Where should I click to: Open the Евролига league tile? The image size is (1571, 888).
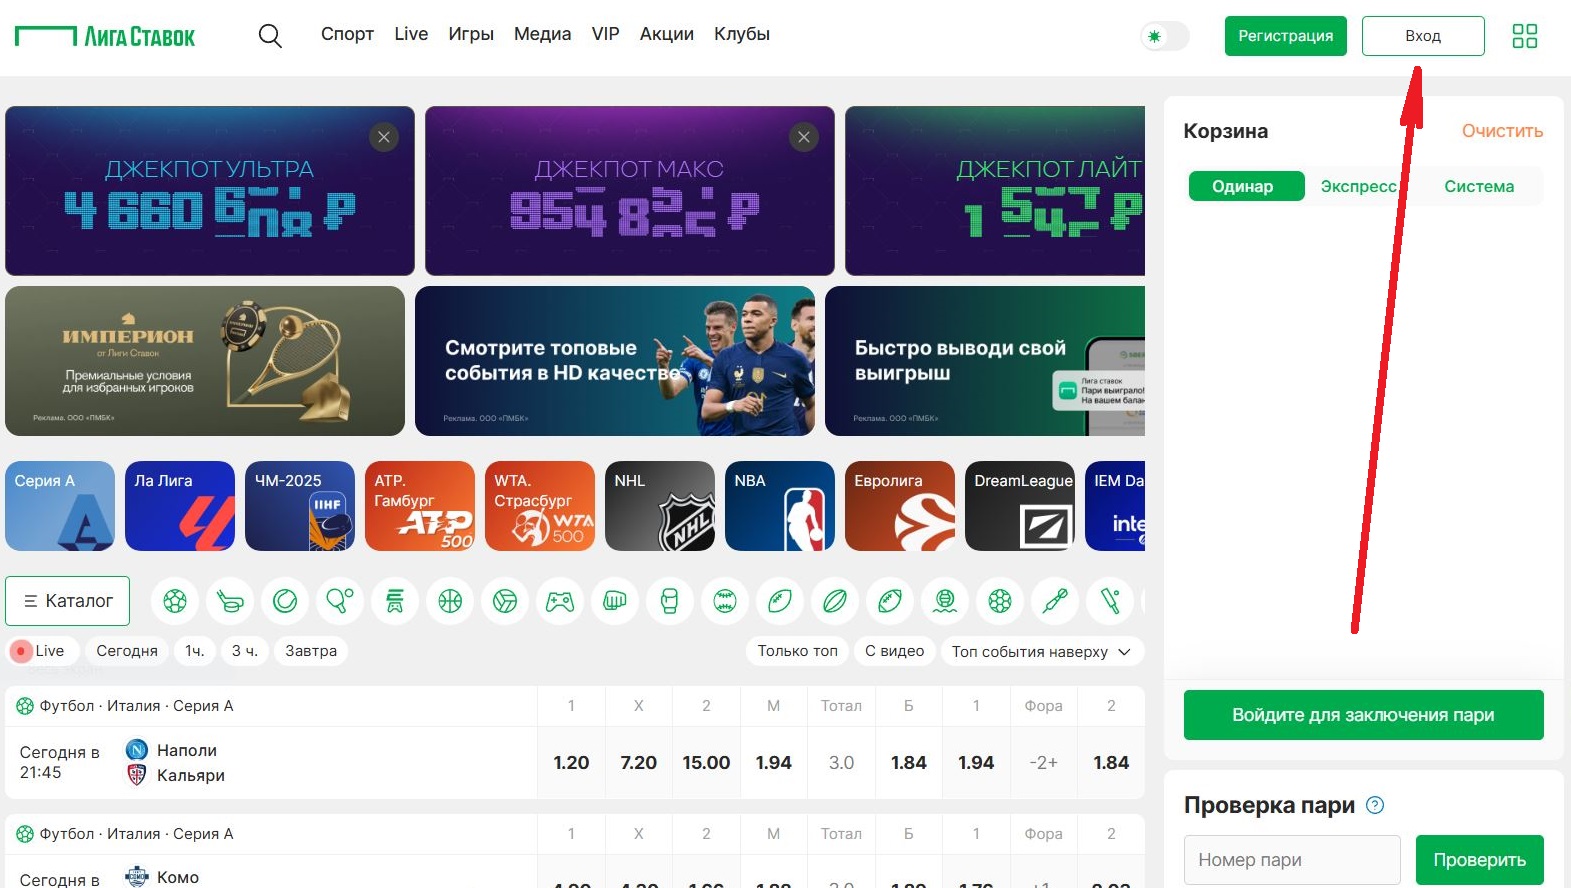coord(900,506)
